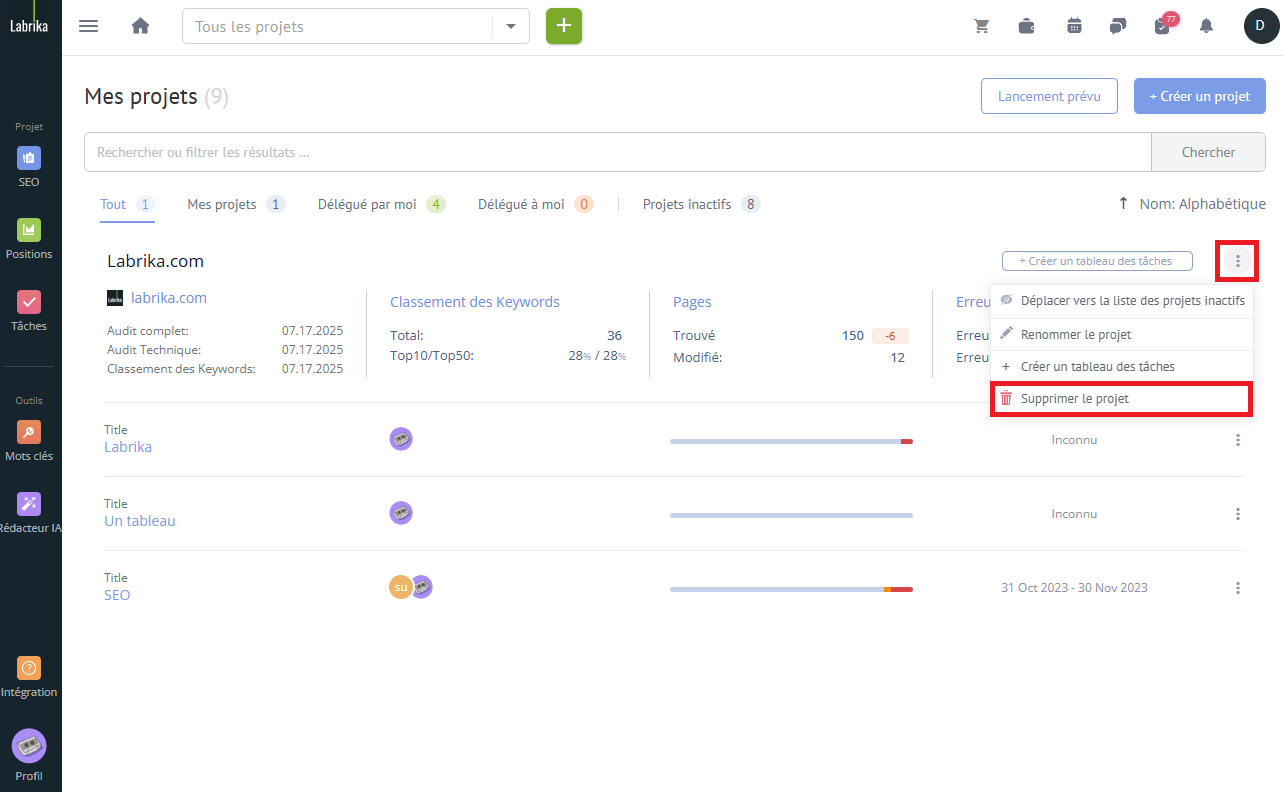Switch to the Tout tab
Image resolution: width=1283 pixels, height=792 pixels.
pyautogui.click(x=127, y=204)
